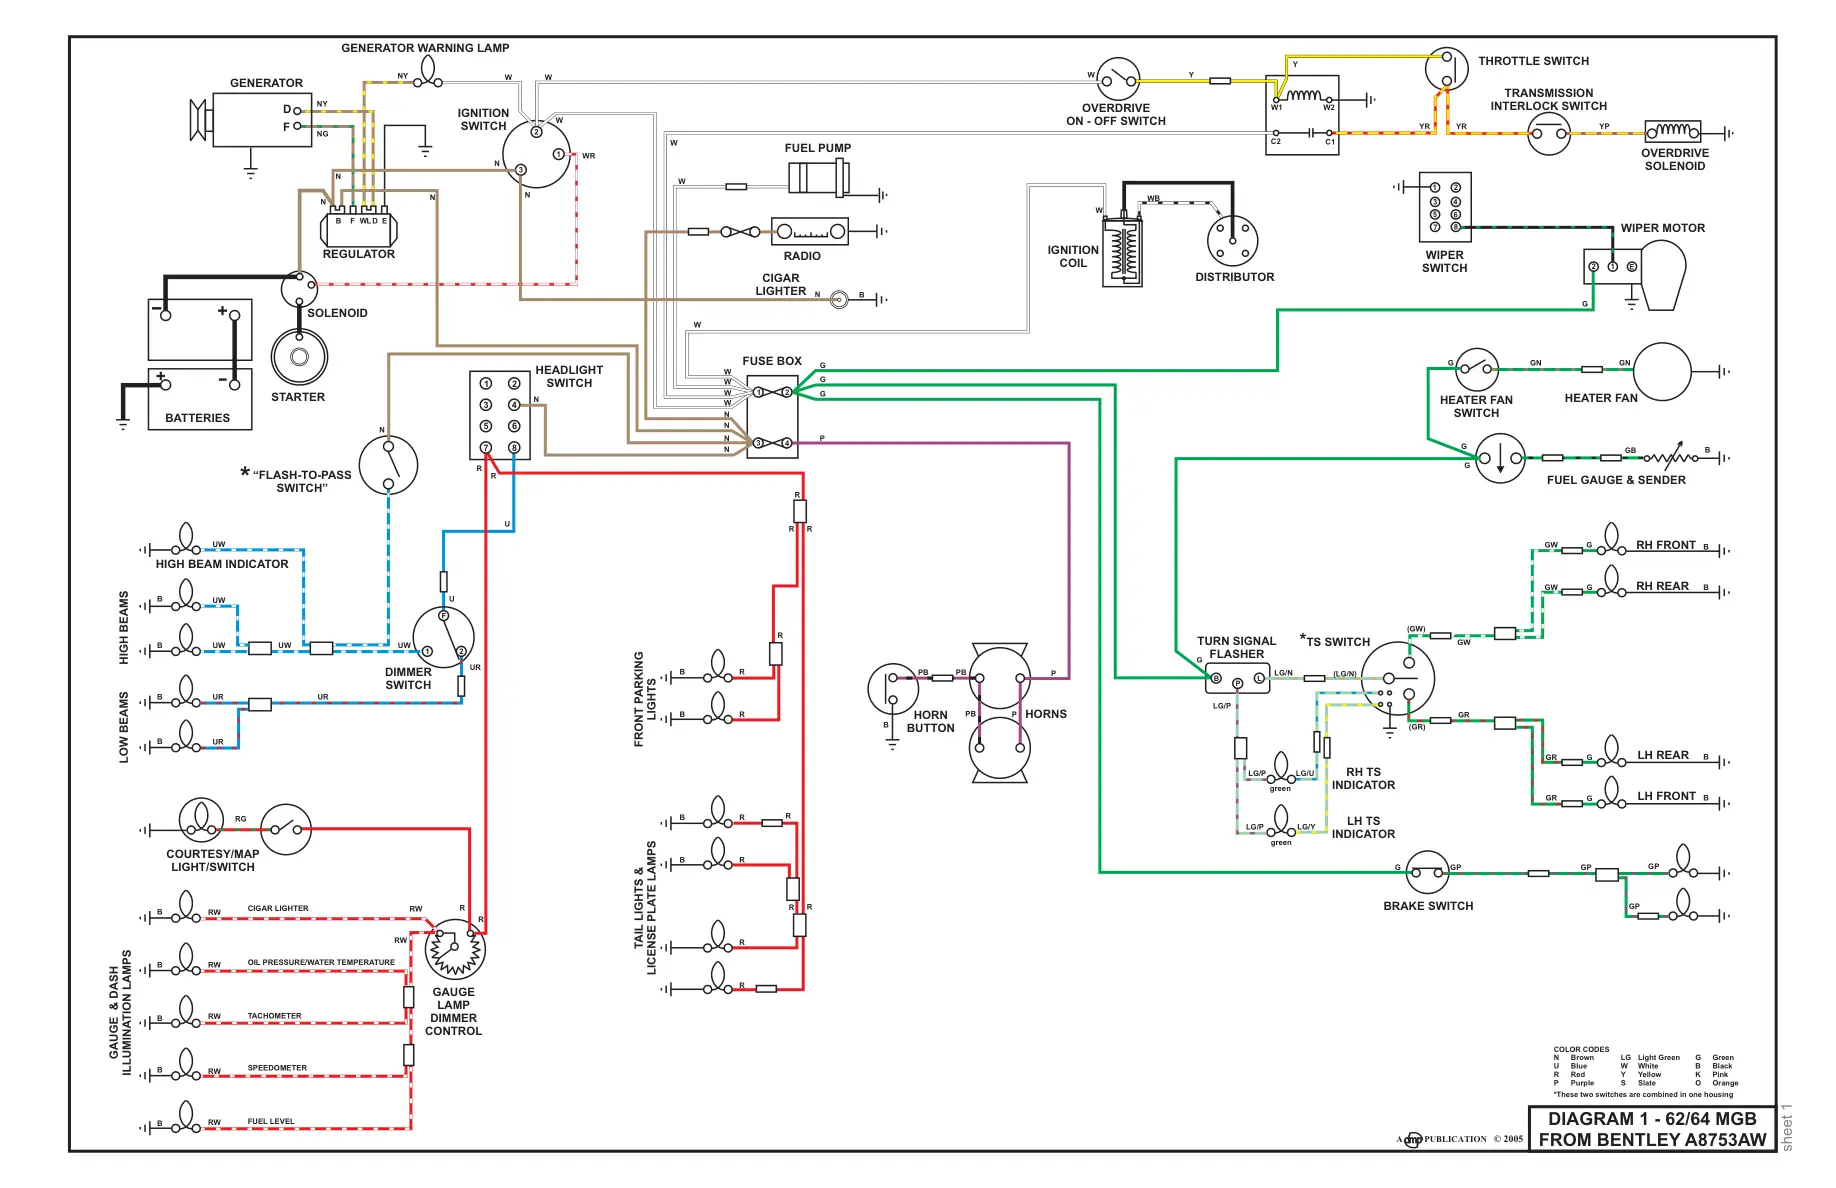
Task: Select the distributor circle
Action: click(x=1232, y=240)
